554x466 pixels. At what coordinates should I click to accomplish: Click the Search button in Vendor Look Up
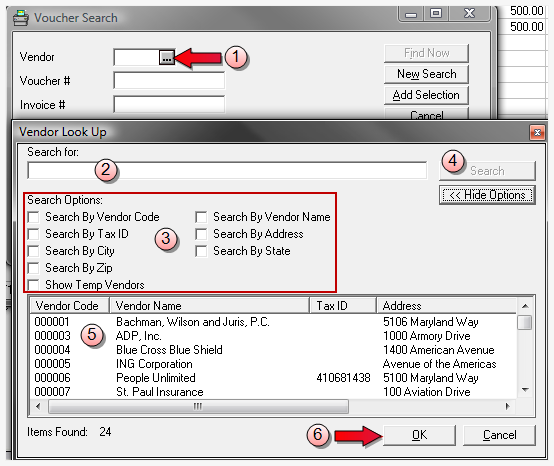point(487,171)
